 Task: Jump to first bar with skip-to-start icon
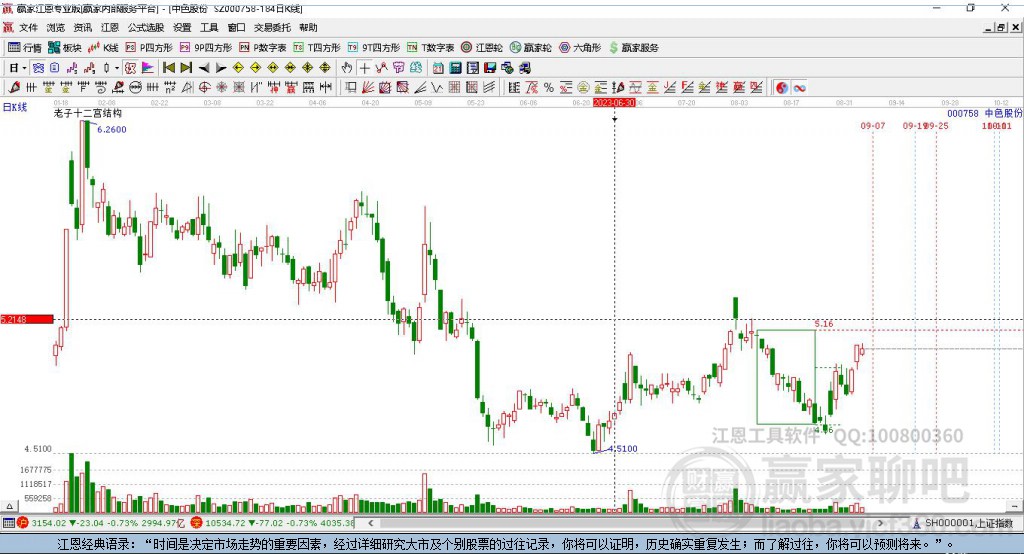click(168, 68)
